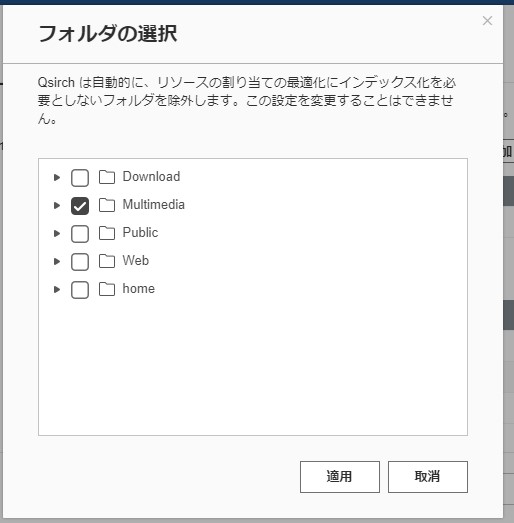Select the home folder checkbox

pyautogui.click(x=80, y=290)
